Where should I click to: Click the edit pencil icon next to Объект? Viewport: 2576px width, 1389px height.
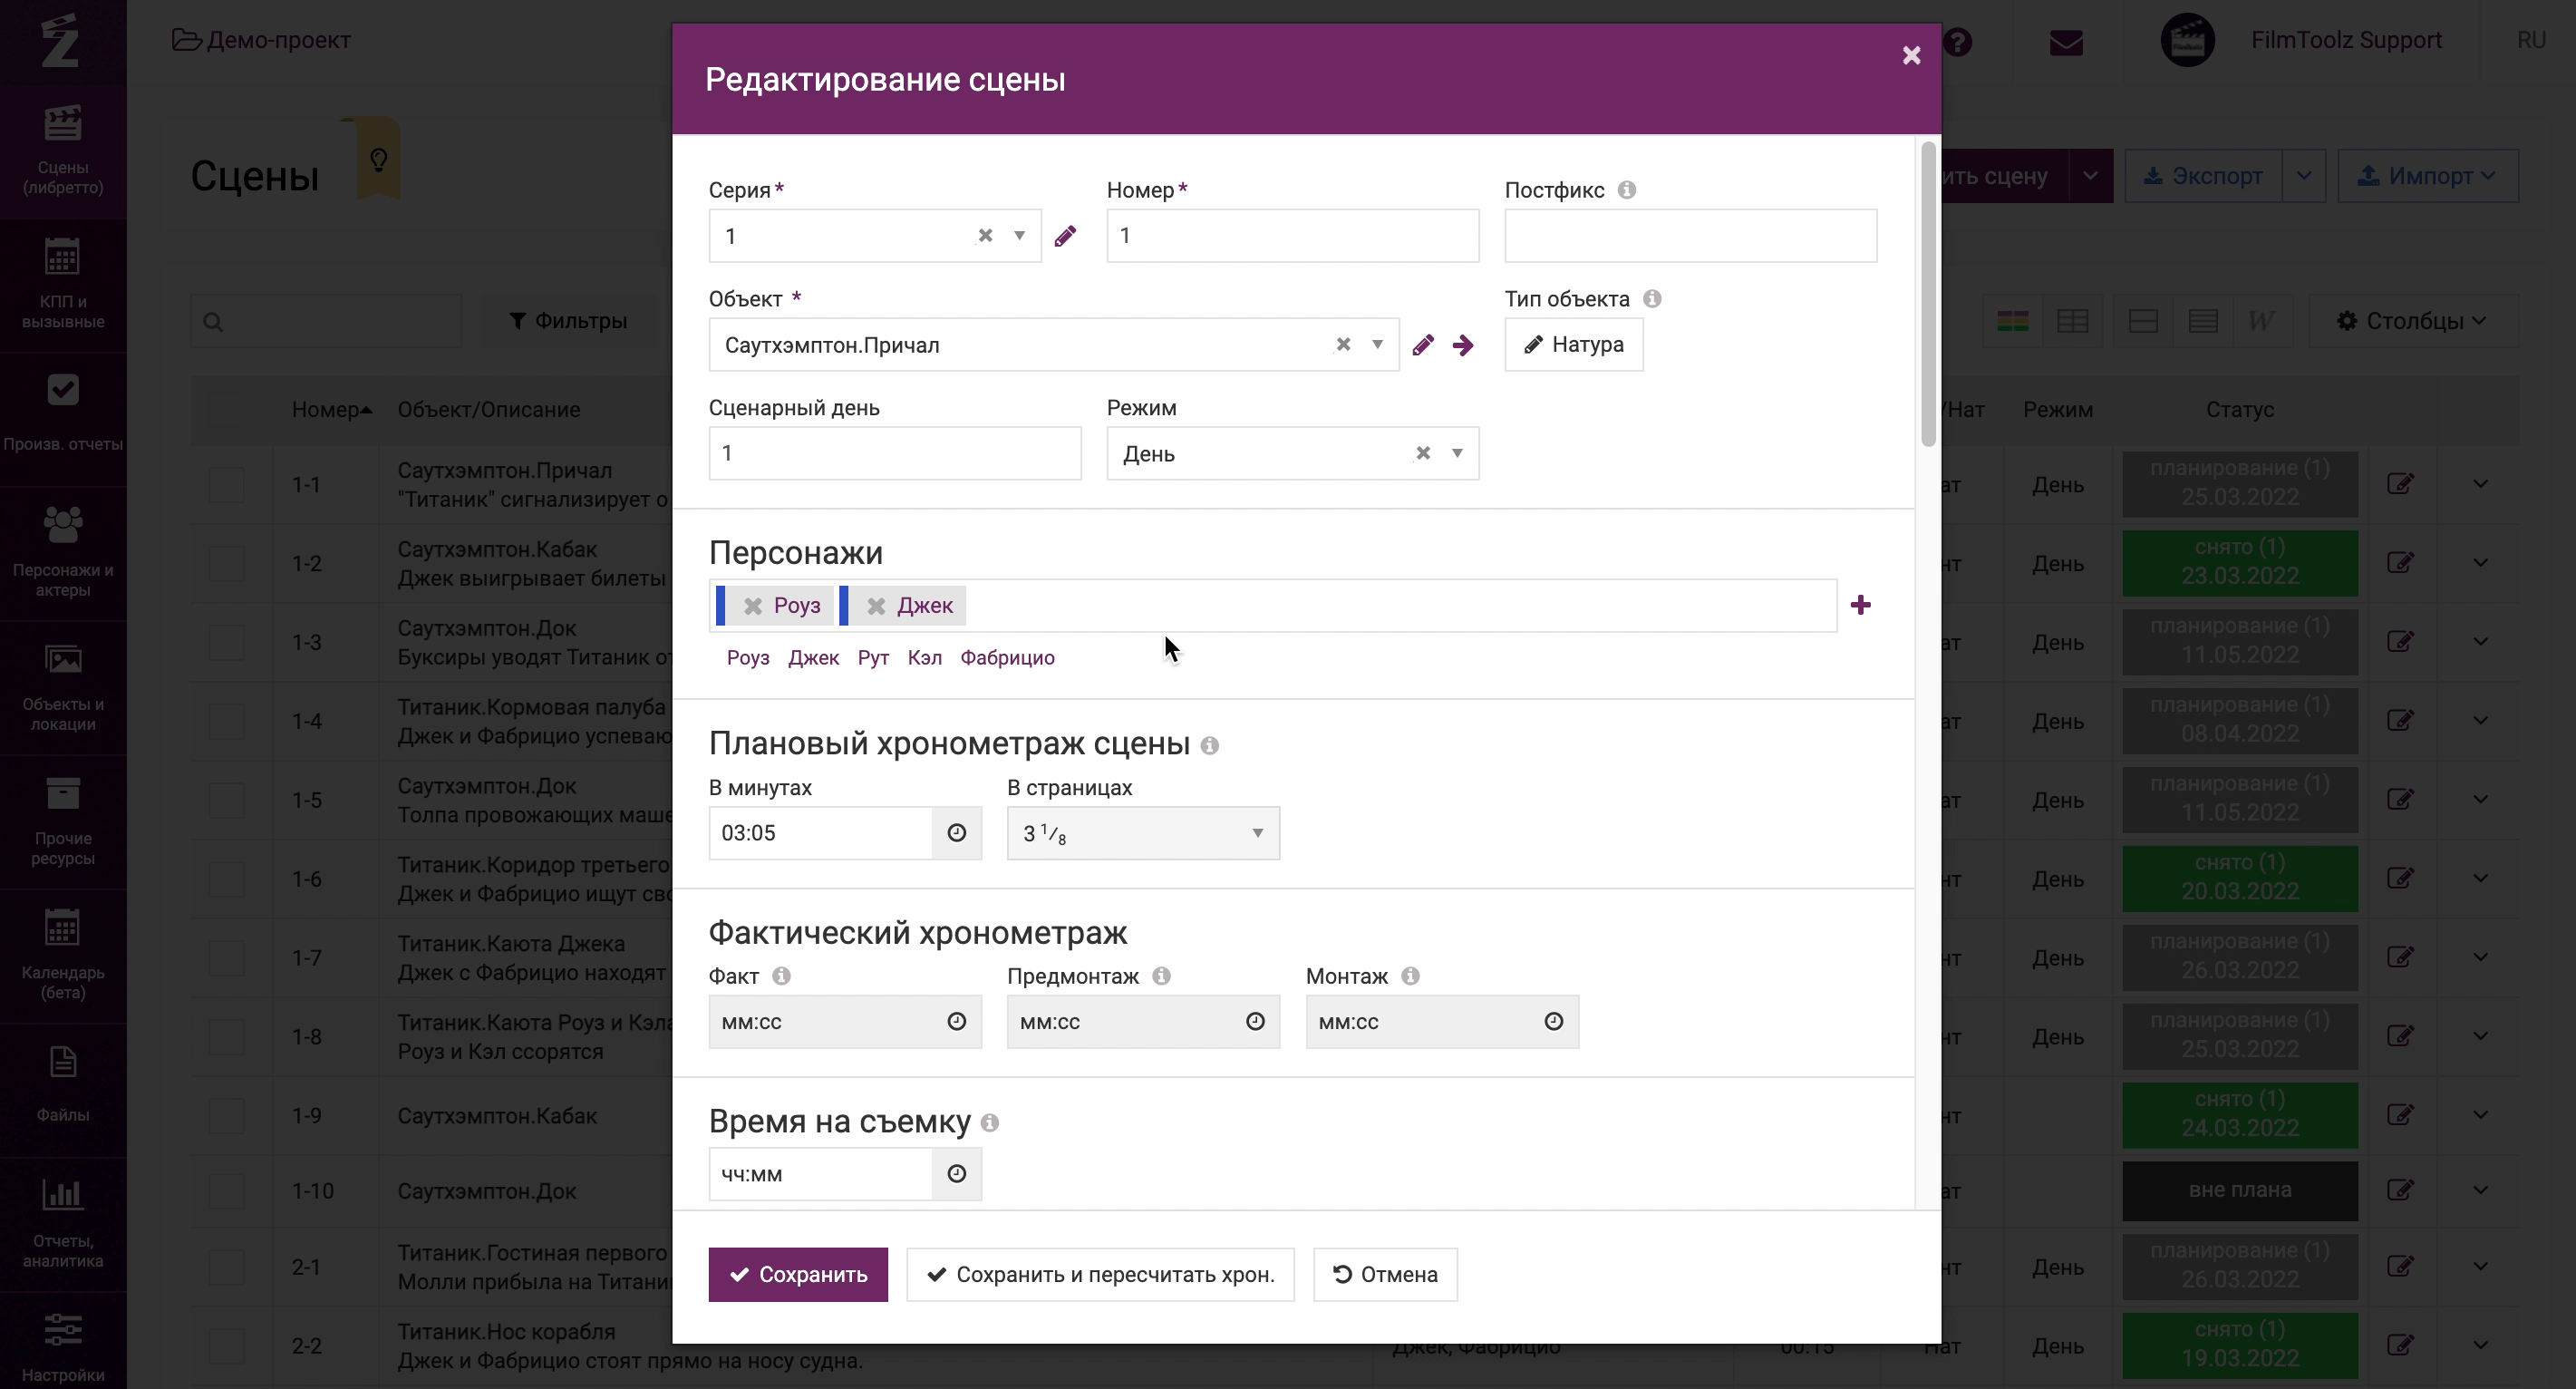pos(1423,345)
